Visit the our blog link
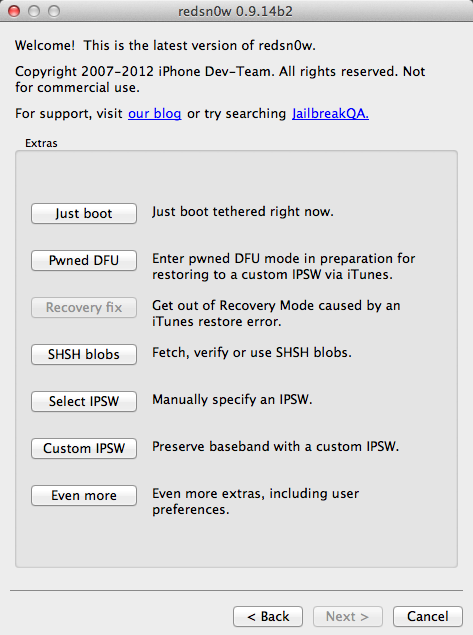This screenshot has width=473, height=635. tap(154, 114)
